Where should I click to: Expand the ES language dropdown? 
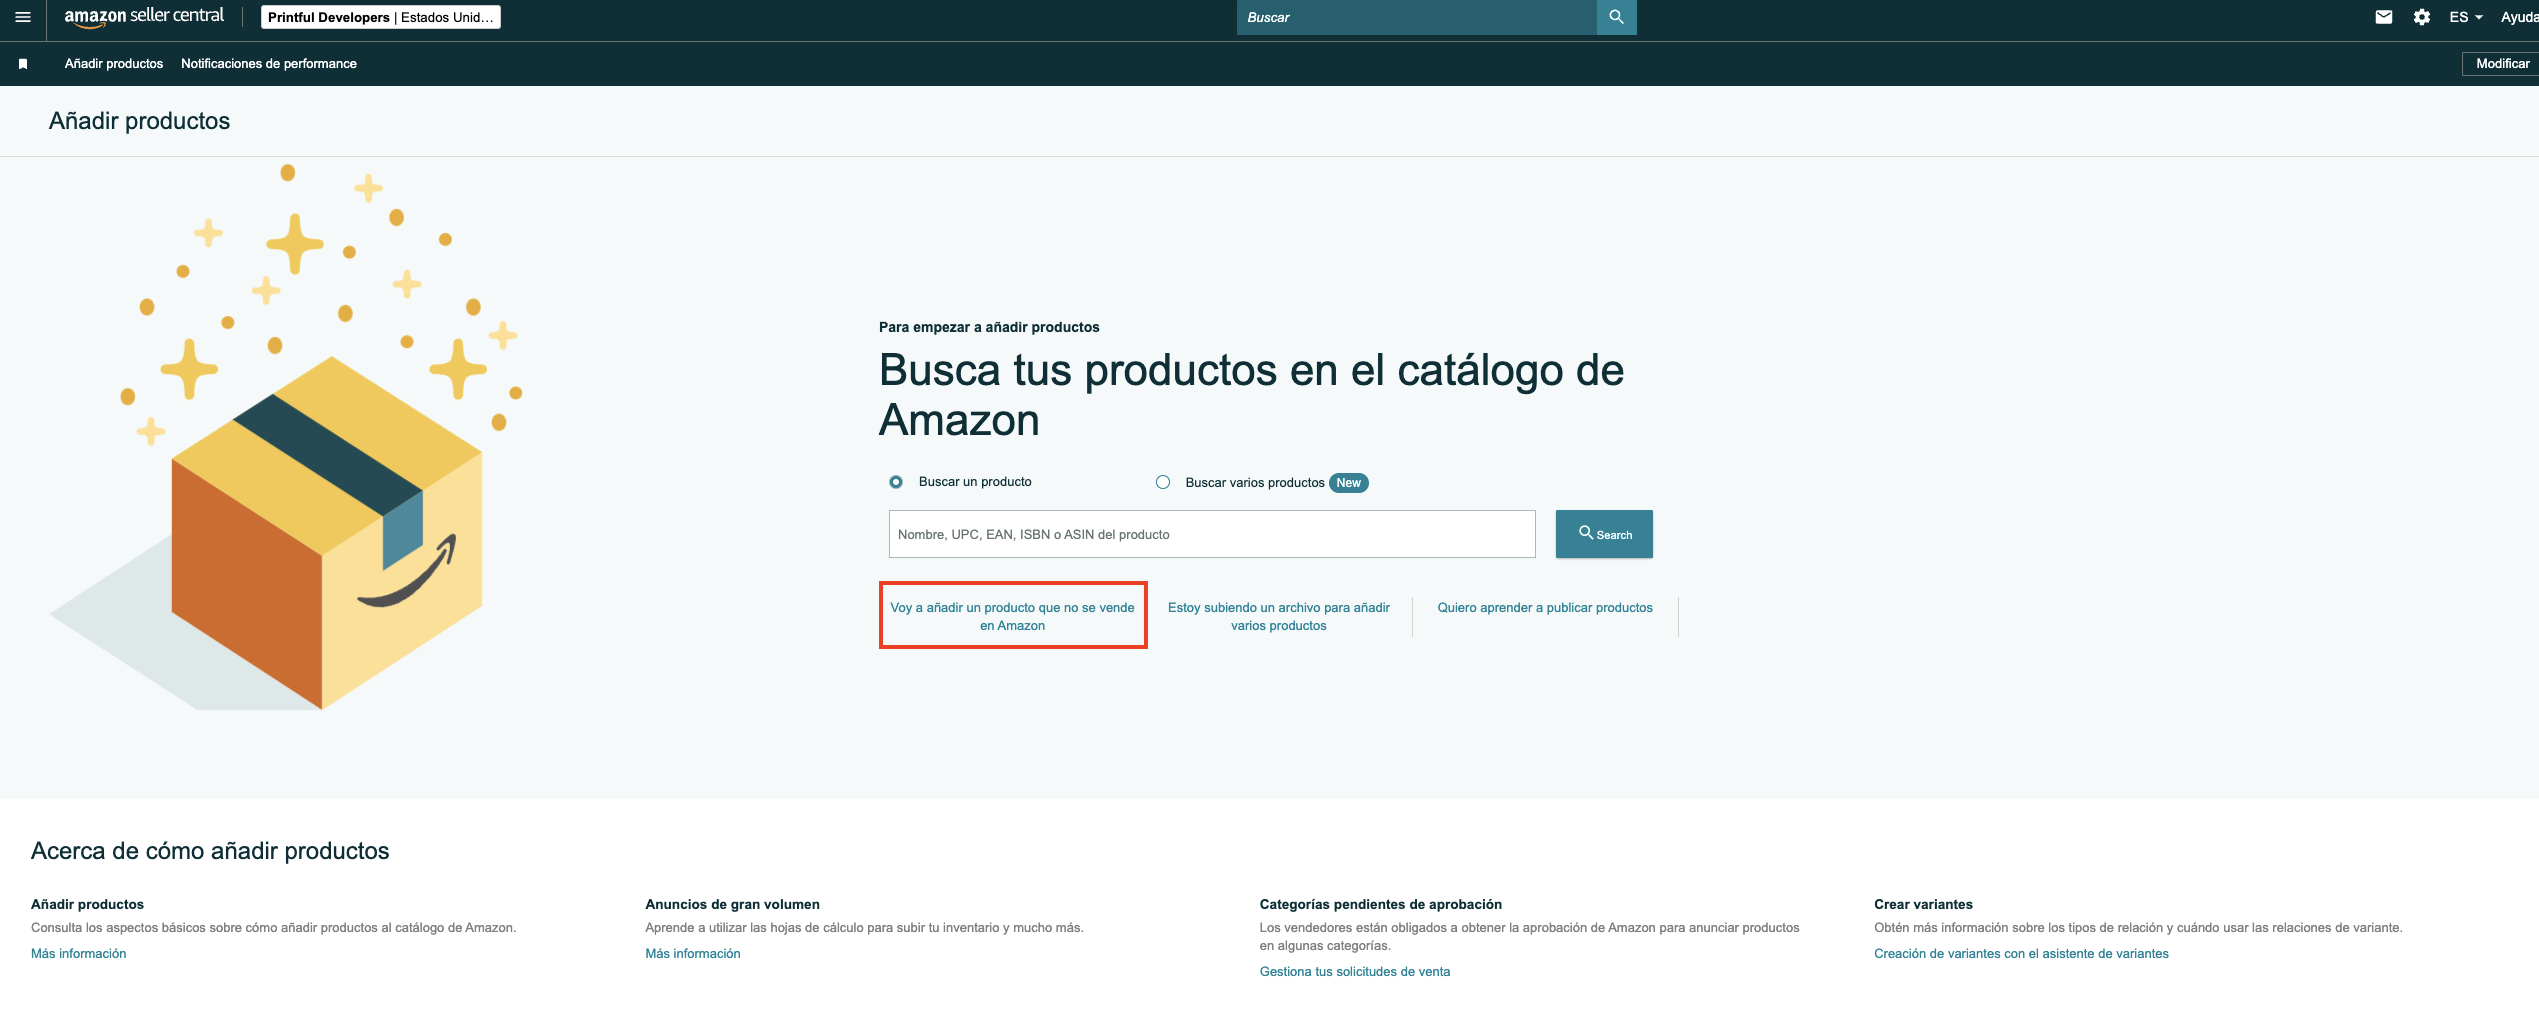[2465, 17]
